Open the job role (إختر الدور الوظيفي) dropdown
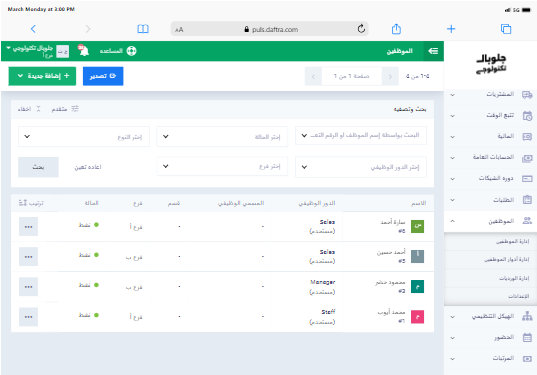Viewport: 537px width, 375px height. (x=361, y=167)
